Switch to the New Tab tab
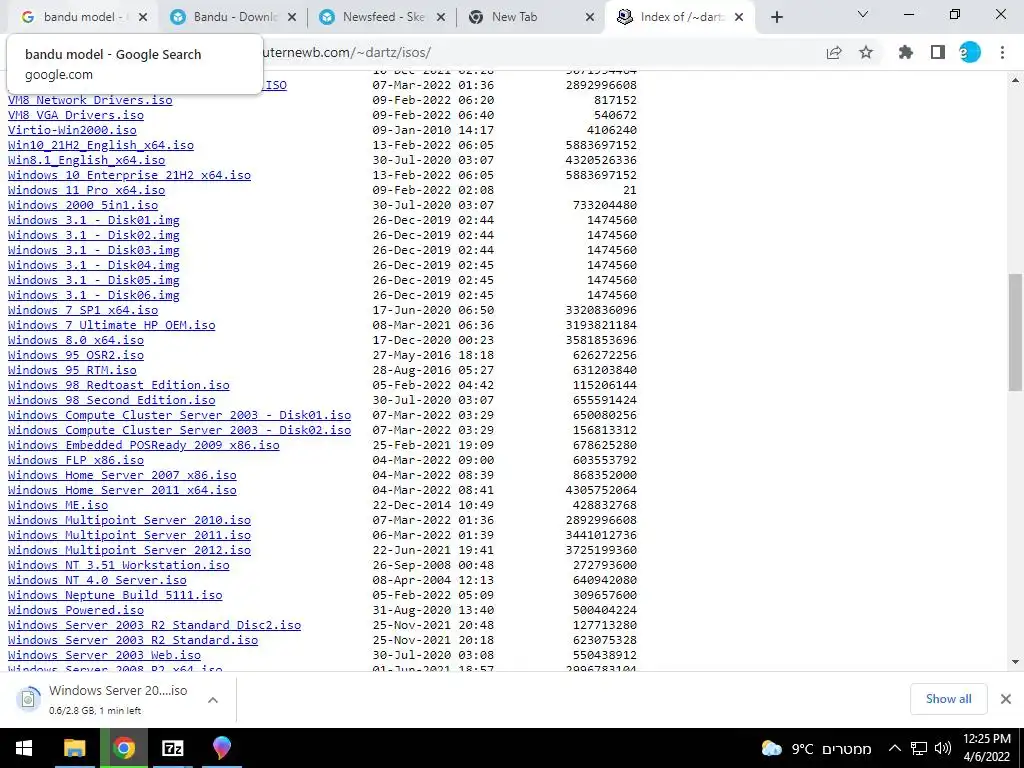 tap(531, 18)
